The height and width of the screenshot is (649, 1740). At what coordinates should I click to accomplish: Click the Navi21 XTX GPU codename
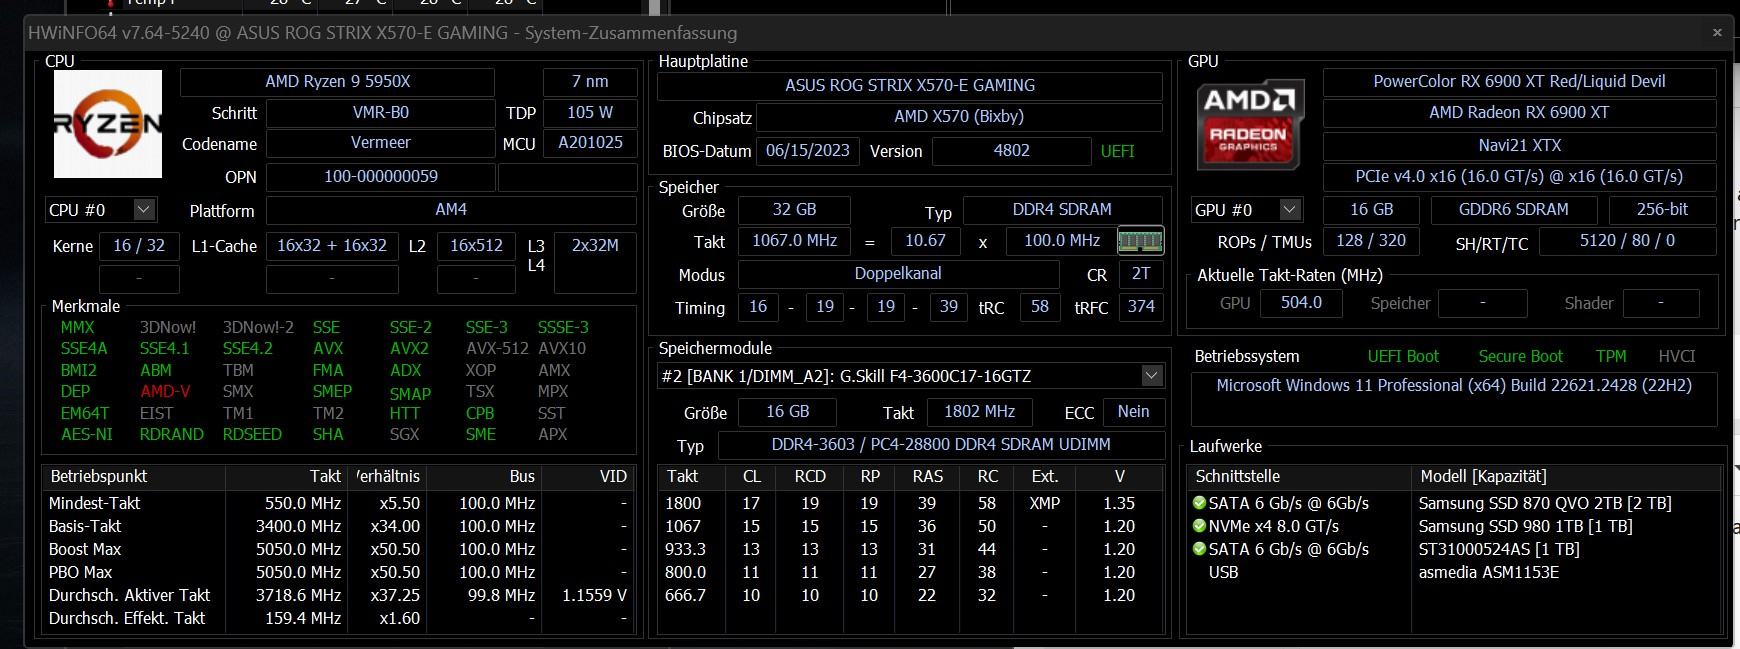click(1519, 146)
